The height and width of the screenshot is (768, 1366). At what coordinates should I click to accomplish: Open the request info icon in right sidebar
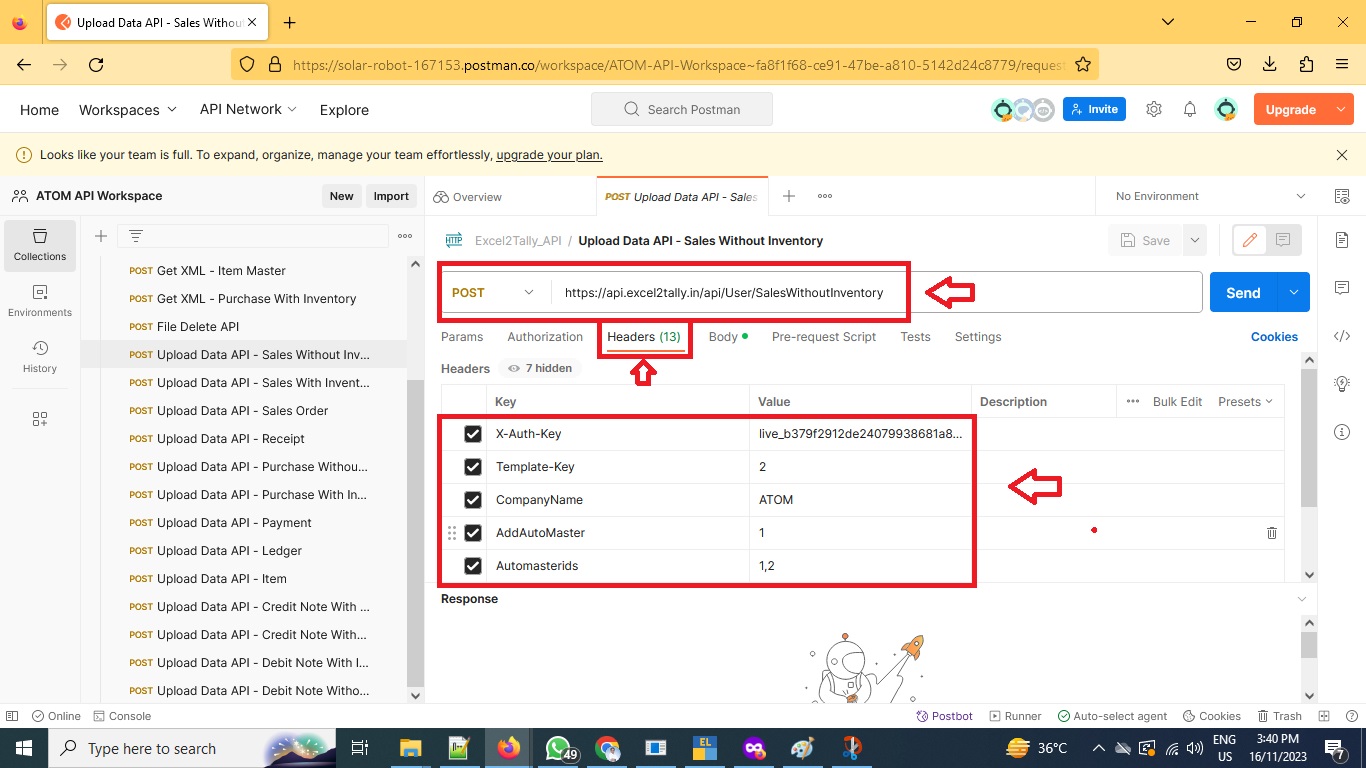[1342, 432]
